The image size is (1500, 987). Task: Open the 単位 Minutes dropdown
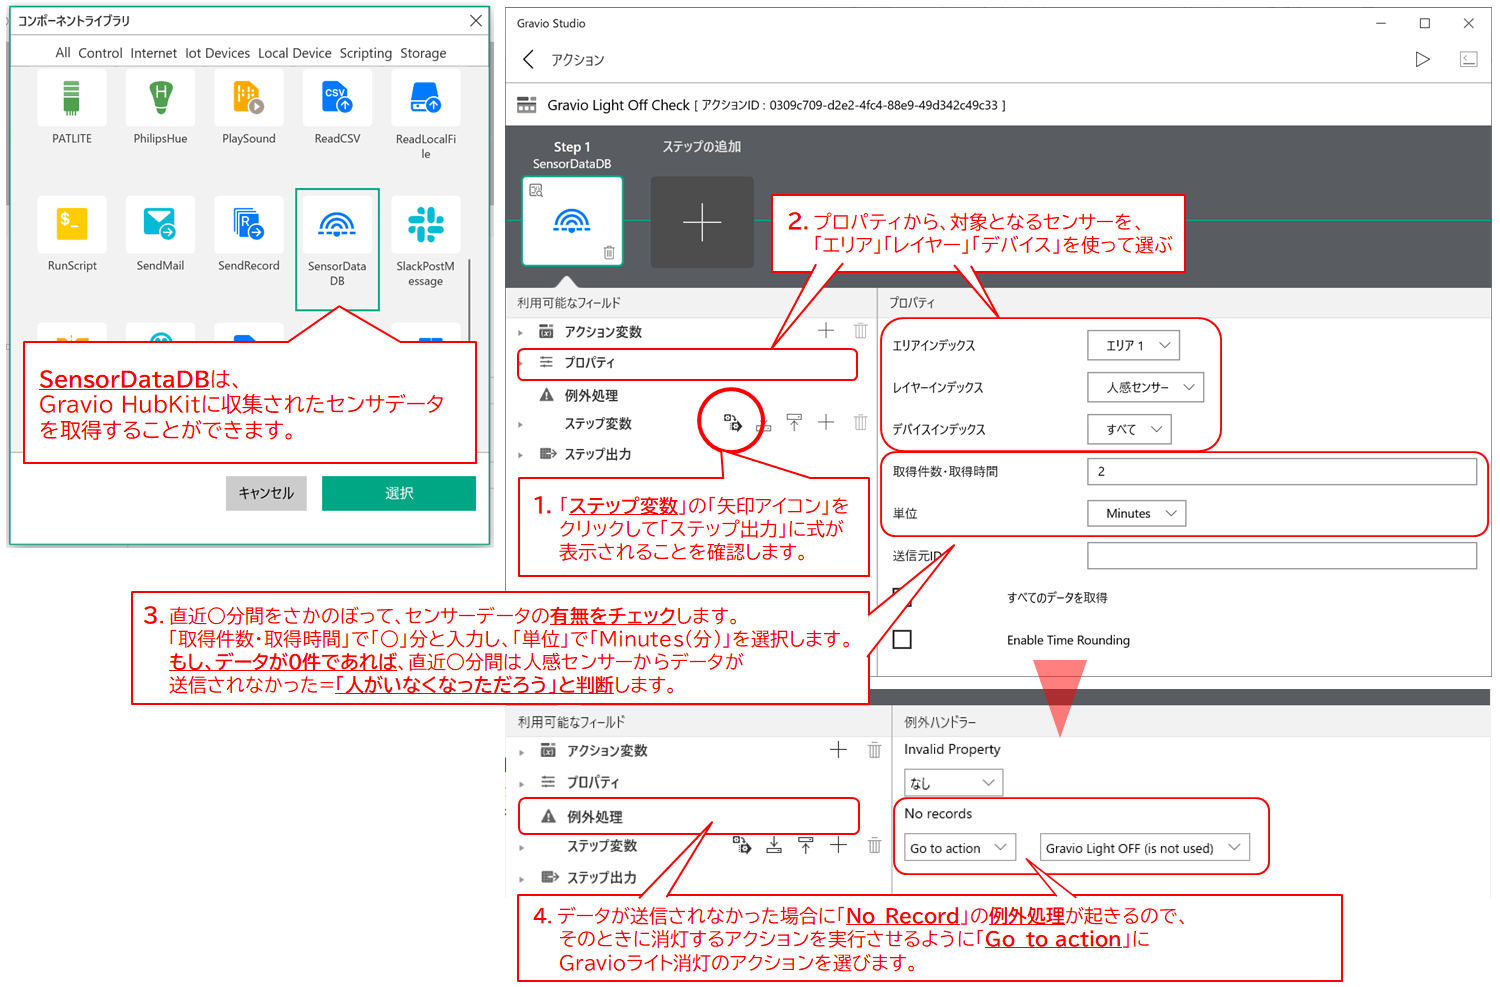tap(1136, 513)
